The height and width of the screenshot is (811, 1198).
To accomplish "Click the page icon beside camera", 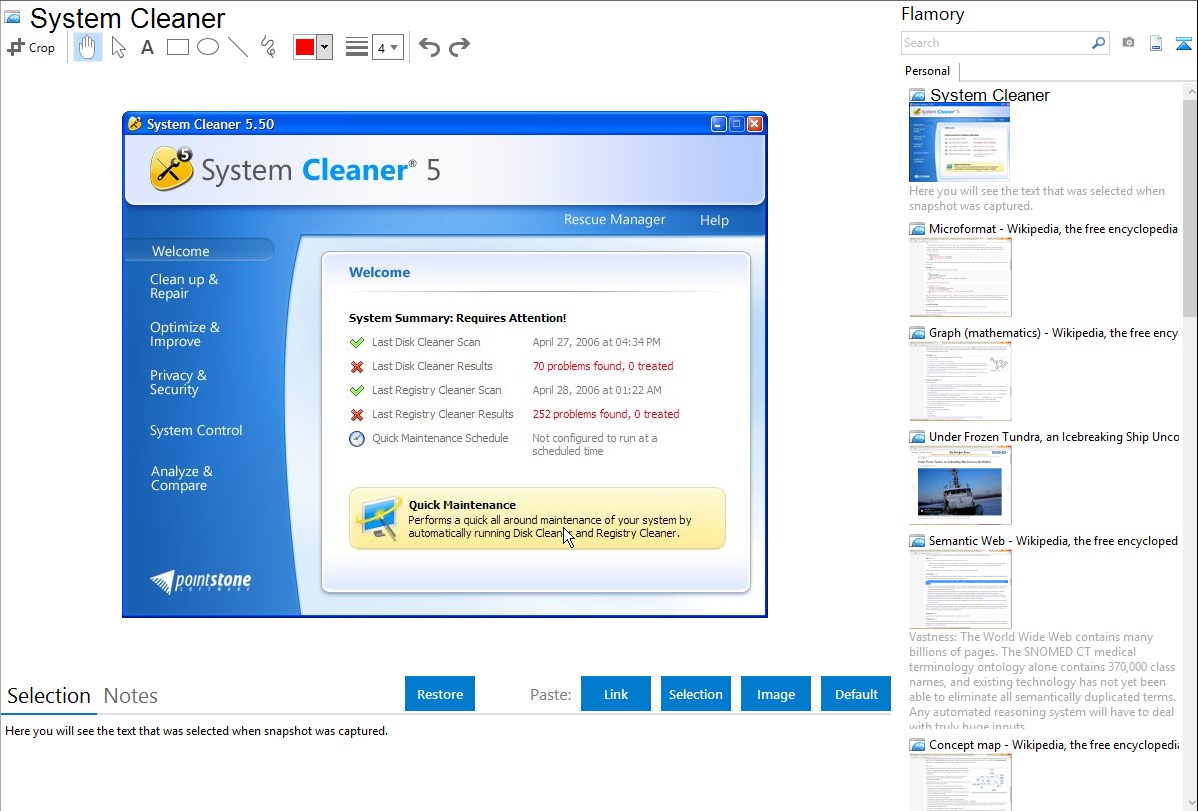I will [x=1156, y=43].
